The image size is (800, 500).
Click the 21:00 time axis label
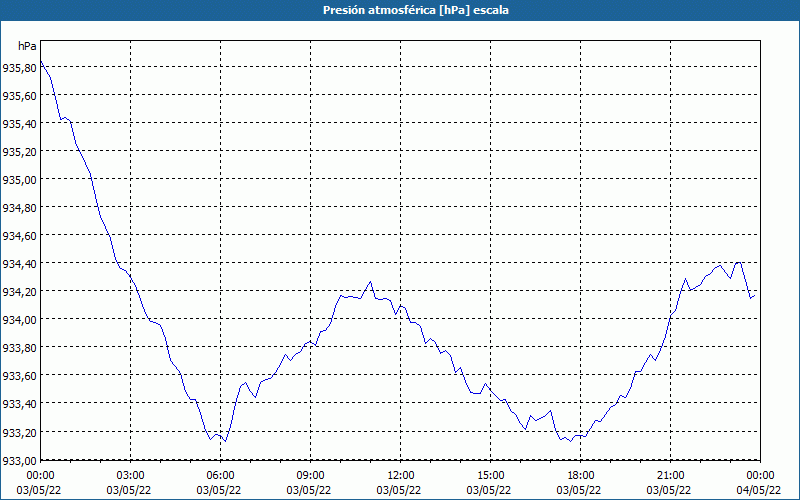point(670,476)
